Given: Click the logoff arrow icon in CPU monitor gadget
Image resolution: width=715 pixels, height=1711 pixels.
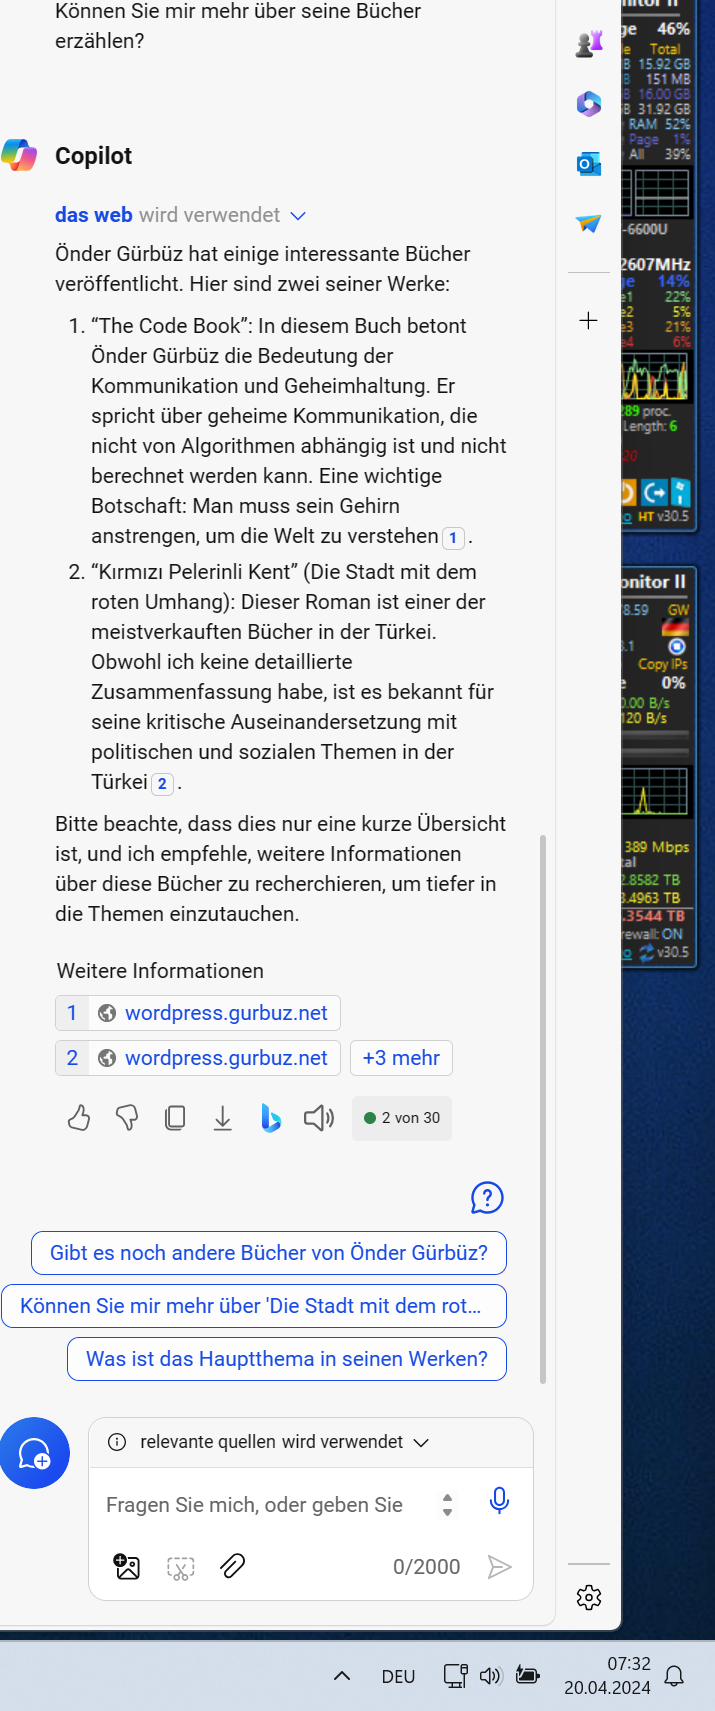Looking at the screenshot, I should coord(654,492).
